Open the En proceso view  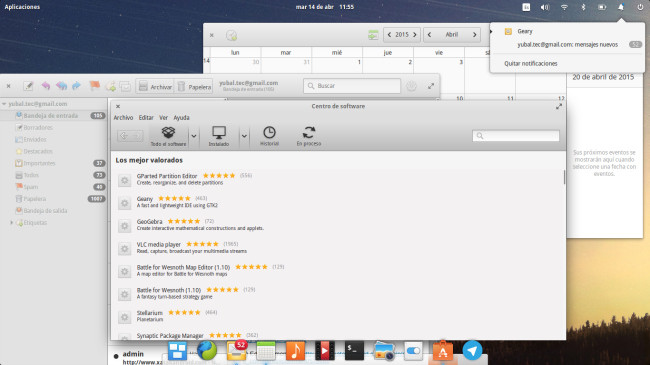(x=309, y=136)
